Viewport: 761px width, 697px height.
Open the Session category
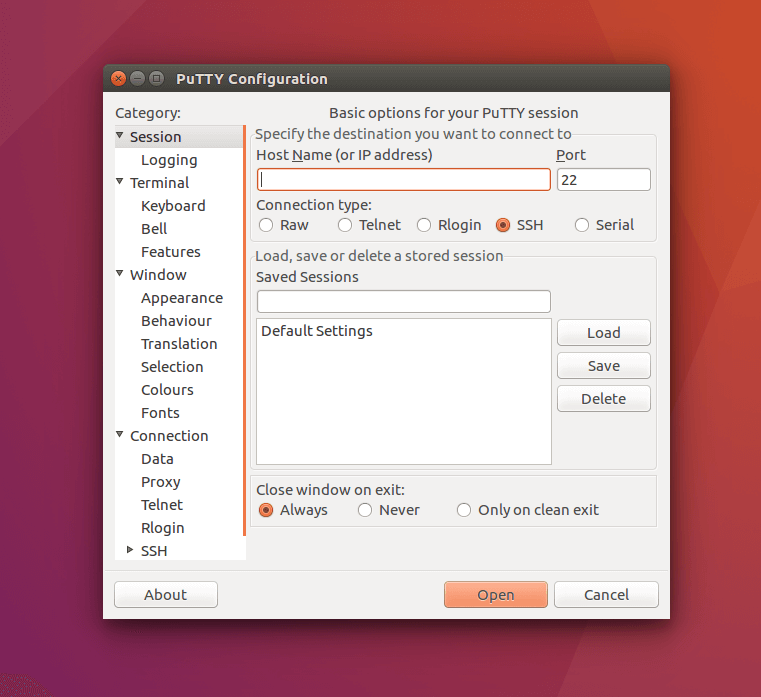155,137
